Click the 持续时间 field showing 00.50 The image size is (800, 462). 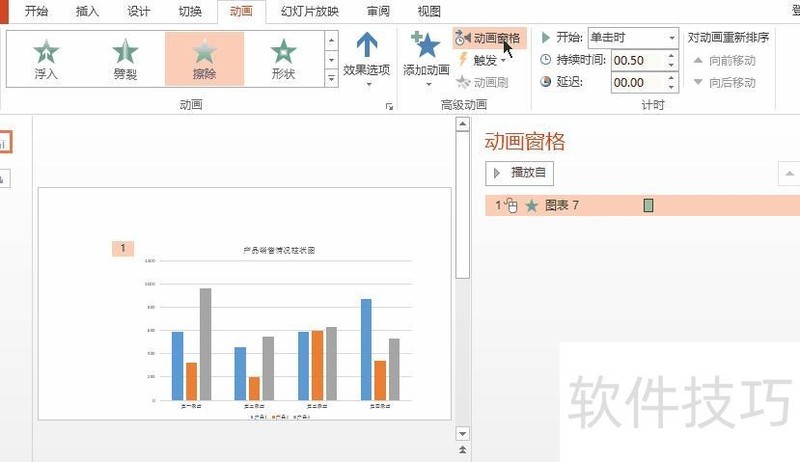point(638,60)
